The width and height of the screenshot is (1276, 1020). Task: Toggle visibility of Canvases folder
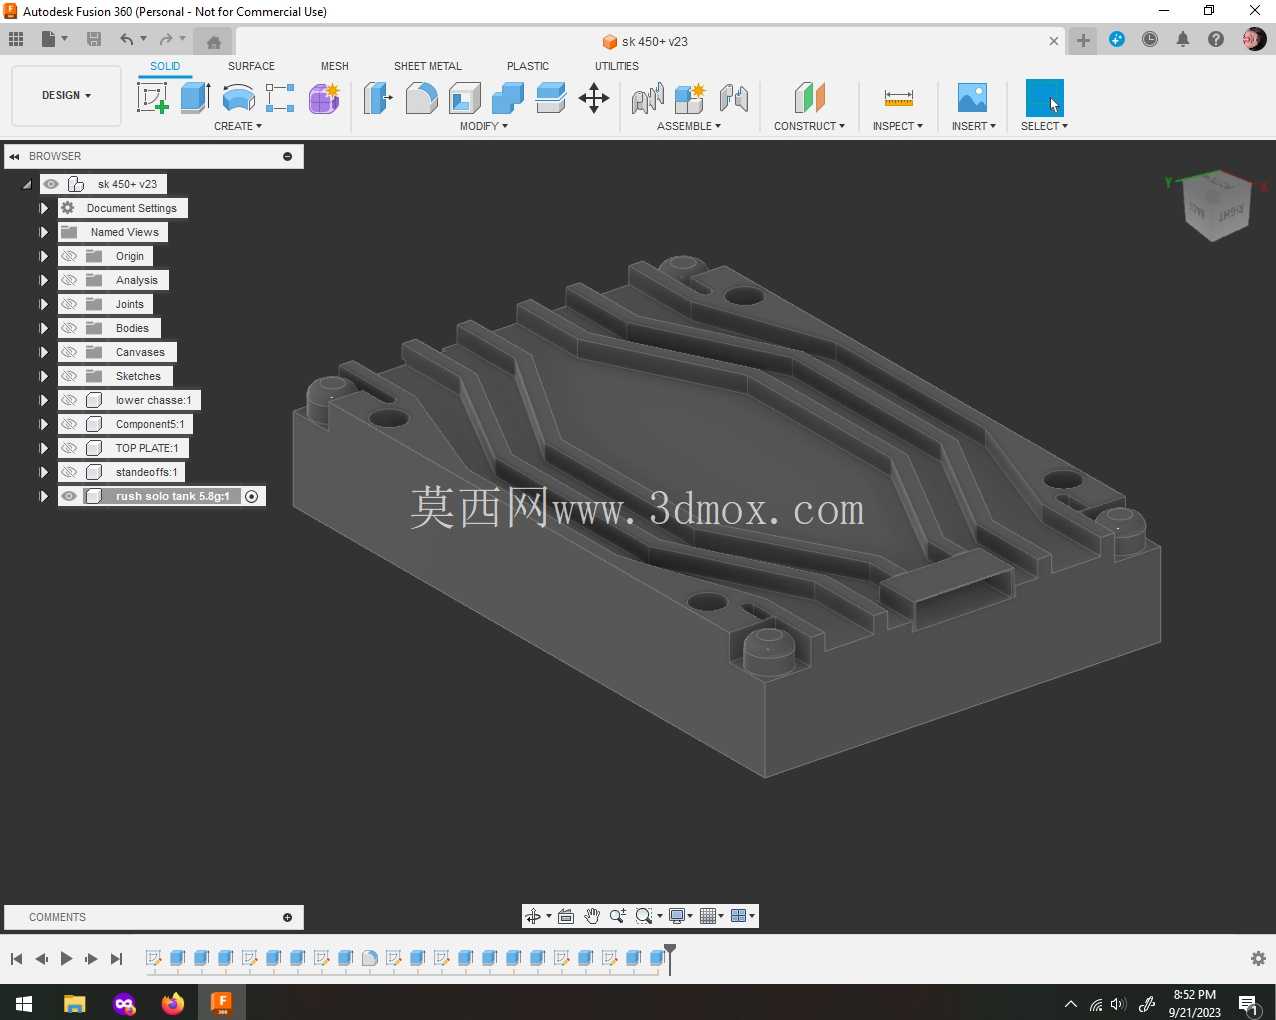69,352
